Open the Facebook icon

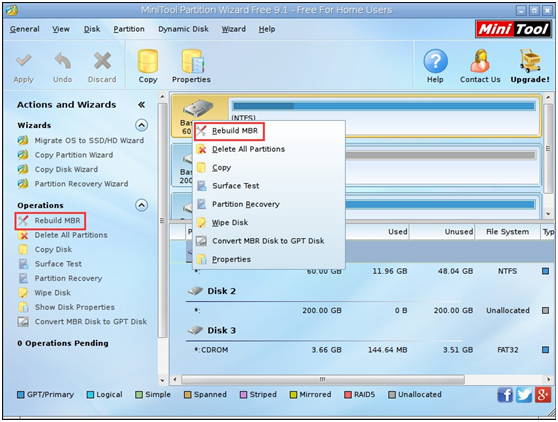(x=505, y=395)
